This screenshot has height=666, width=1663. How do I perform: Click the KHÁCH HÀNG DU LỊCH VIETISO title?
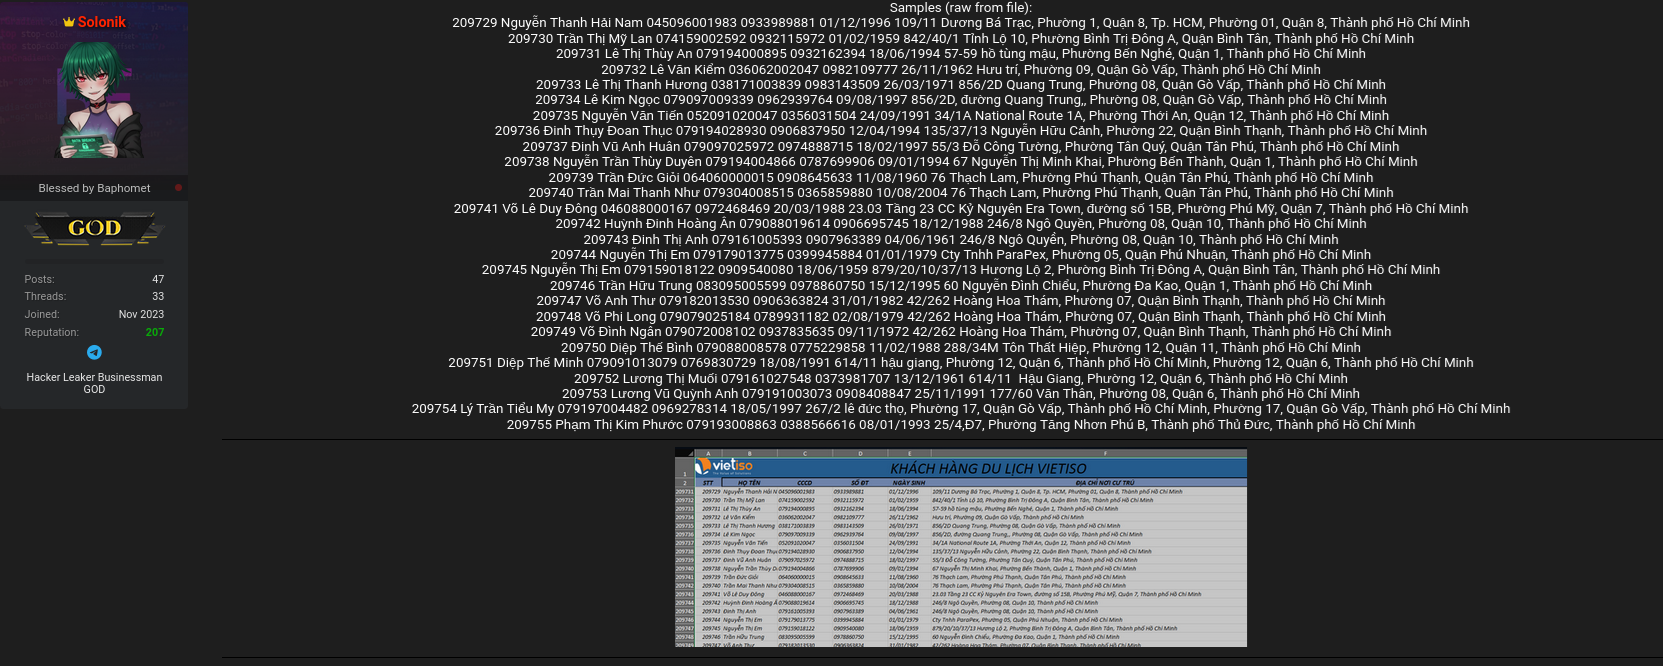(988, 468)
